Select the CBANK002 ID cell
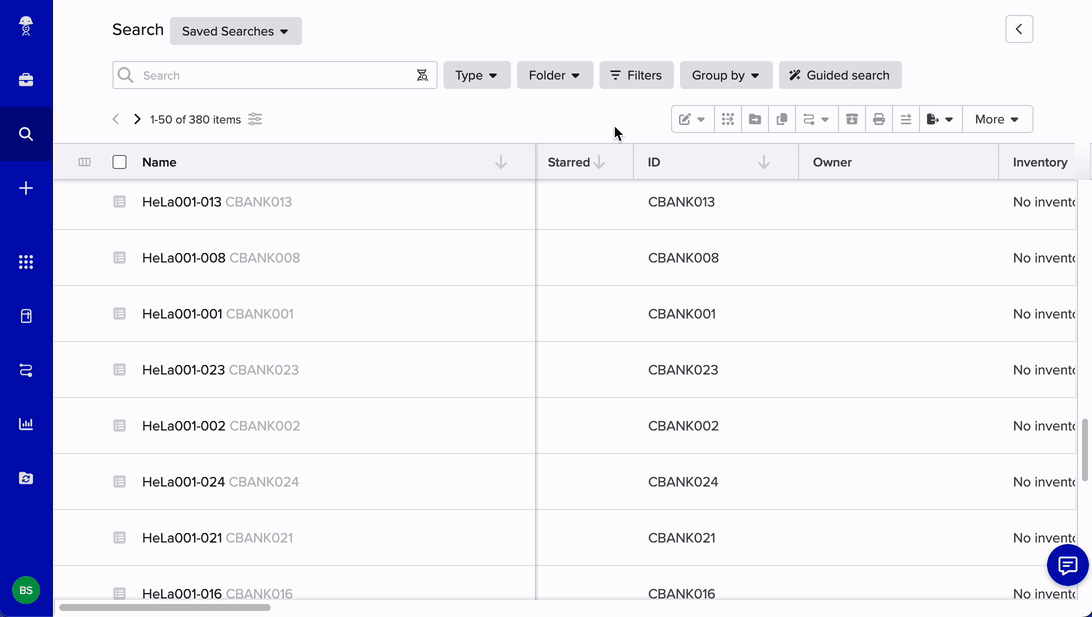The width and height of the screenshot is (1092, 617). (x=683, y=425)
